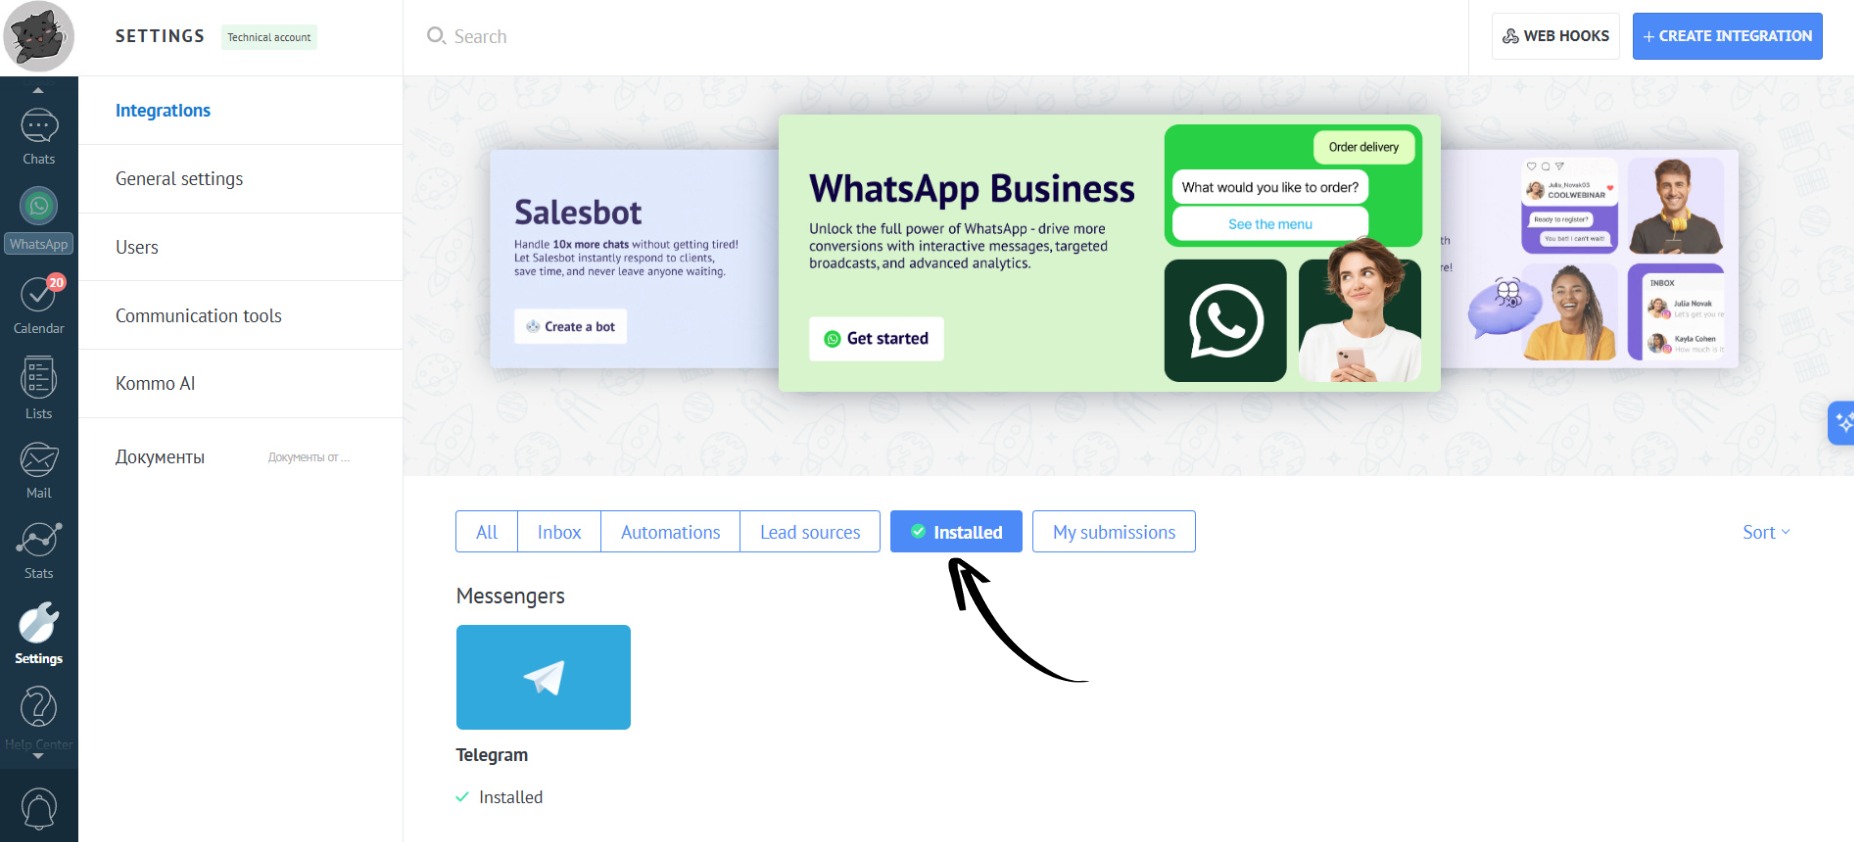Click the Web Hooks button
This screenshot has width=1854, height=842.
[x=1555, y=36]
